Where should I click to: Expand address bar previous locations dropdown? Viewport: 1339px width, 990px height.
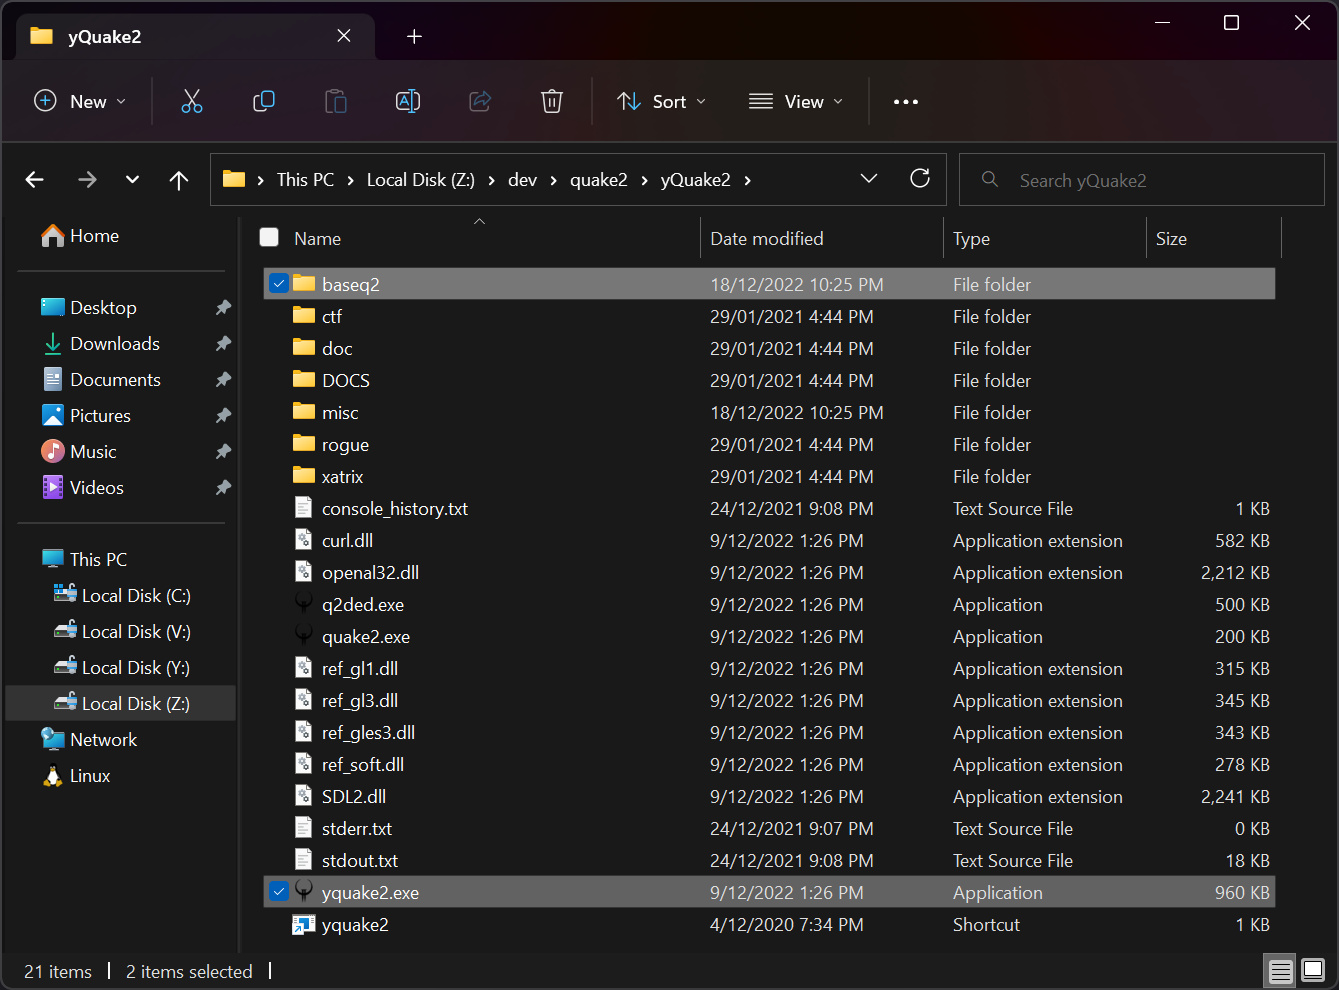[x=869, y=179]
